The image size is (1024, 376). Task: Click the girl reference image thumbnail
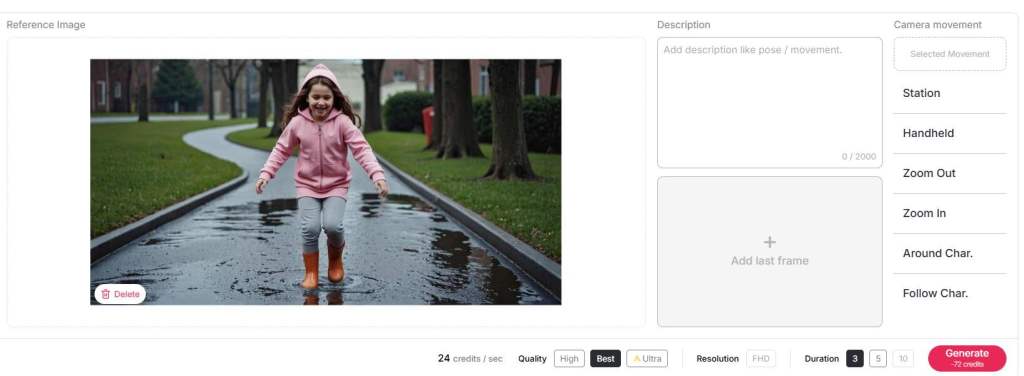(x=325, y=181)
